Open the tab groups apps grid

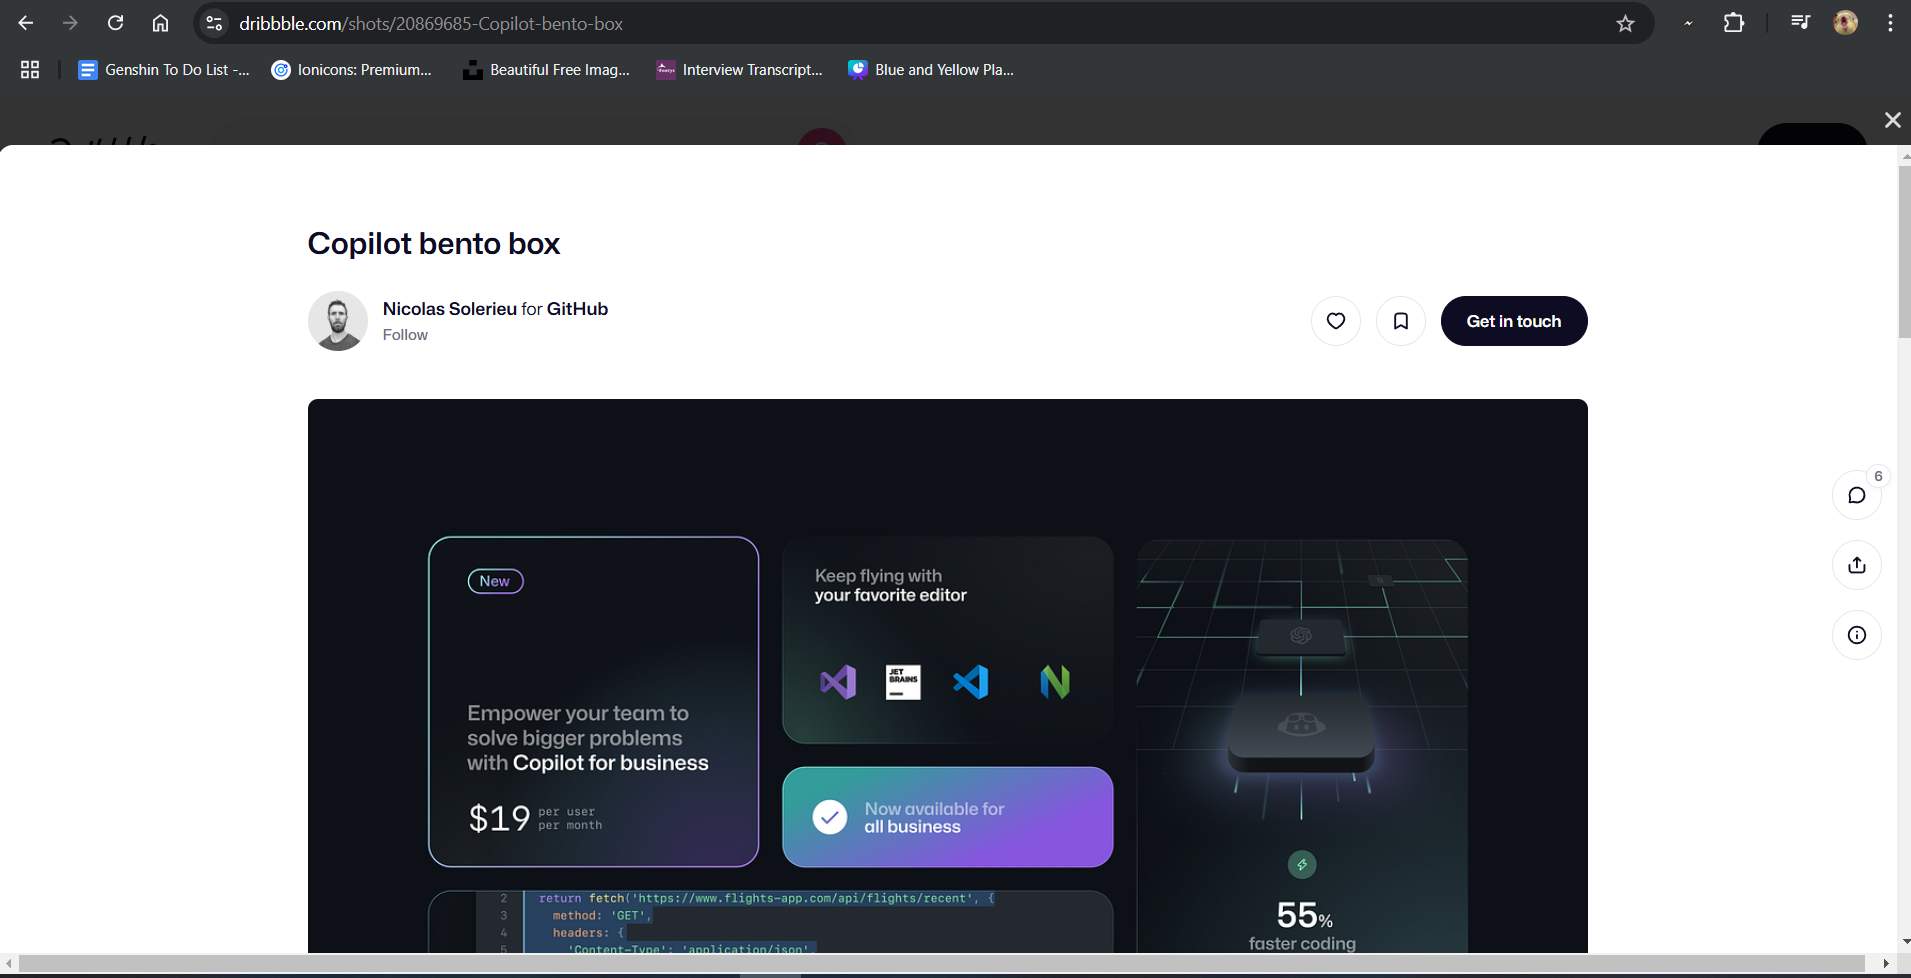(30, 70)
